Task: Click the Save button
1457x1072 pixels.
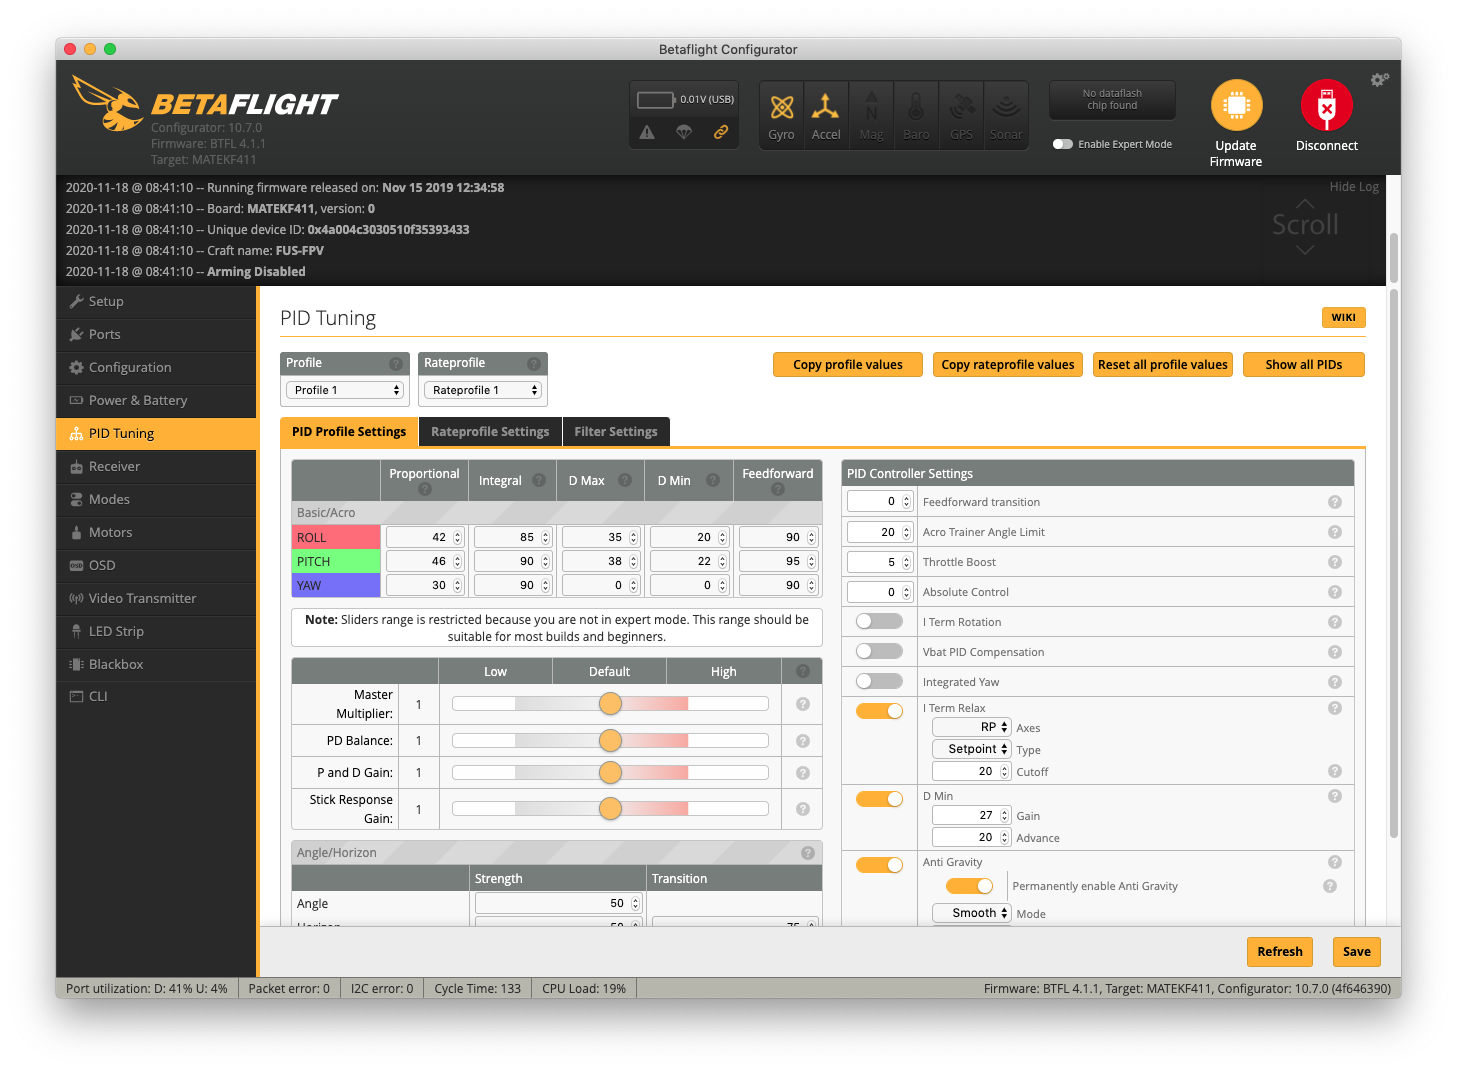Action: (x=1357, y=952)
